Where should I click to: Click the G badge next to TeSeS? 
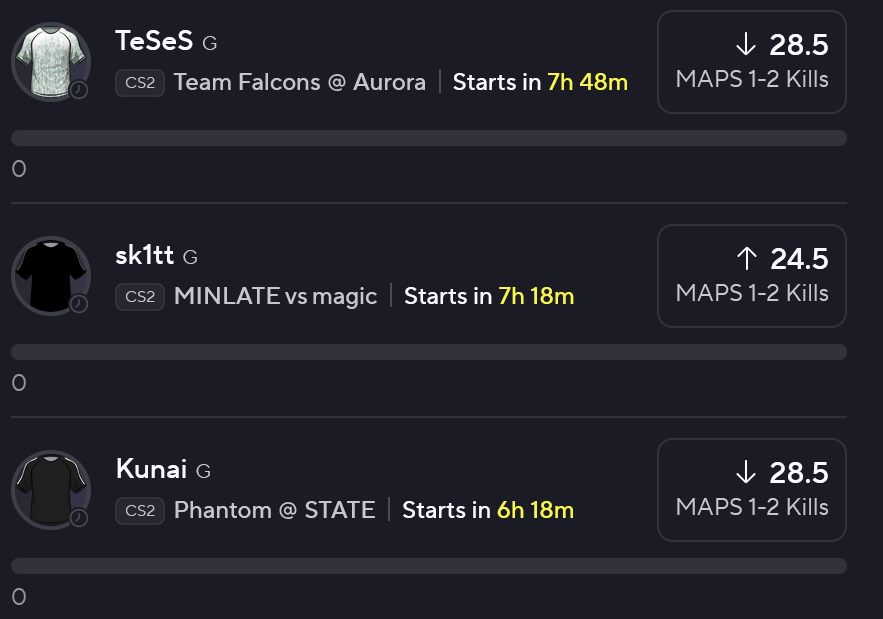click(210, 43)
